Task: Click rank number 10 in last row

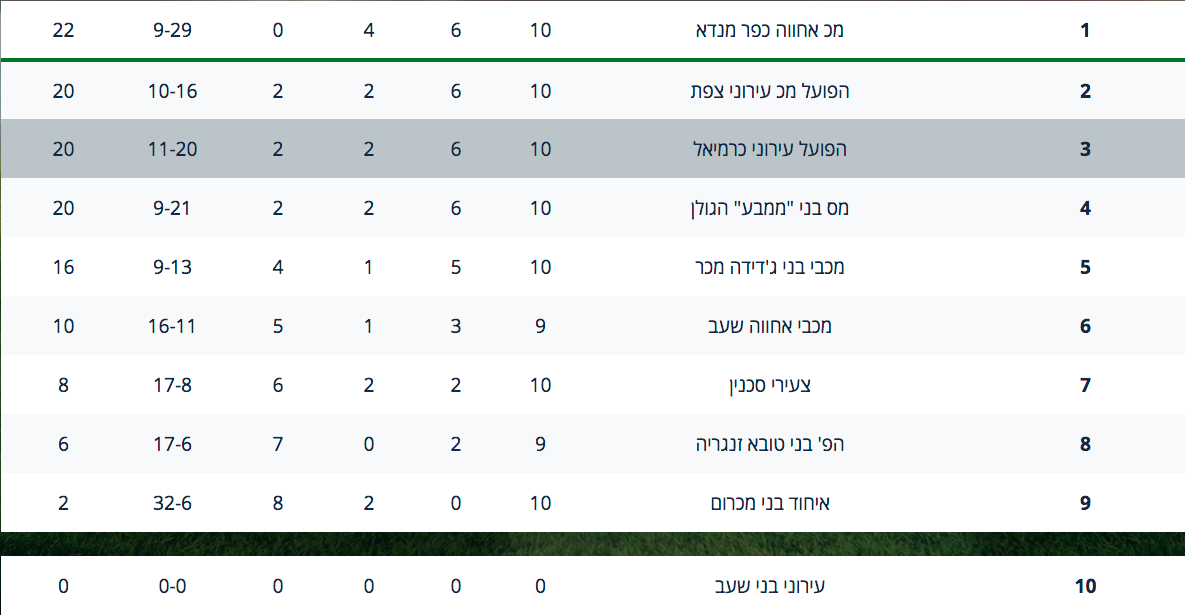Action: (x=1085, y=586)
